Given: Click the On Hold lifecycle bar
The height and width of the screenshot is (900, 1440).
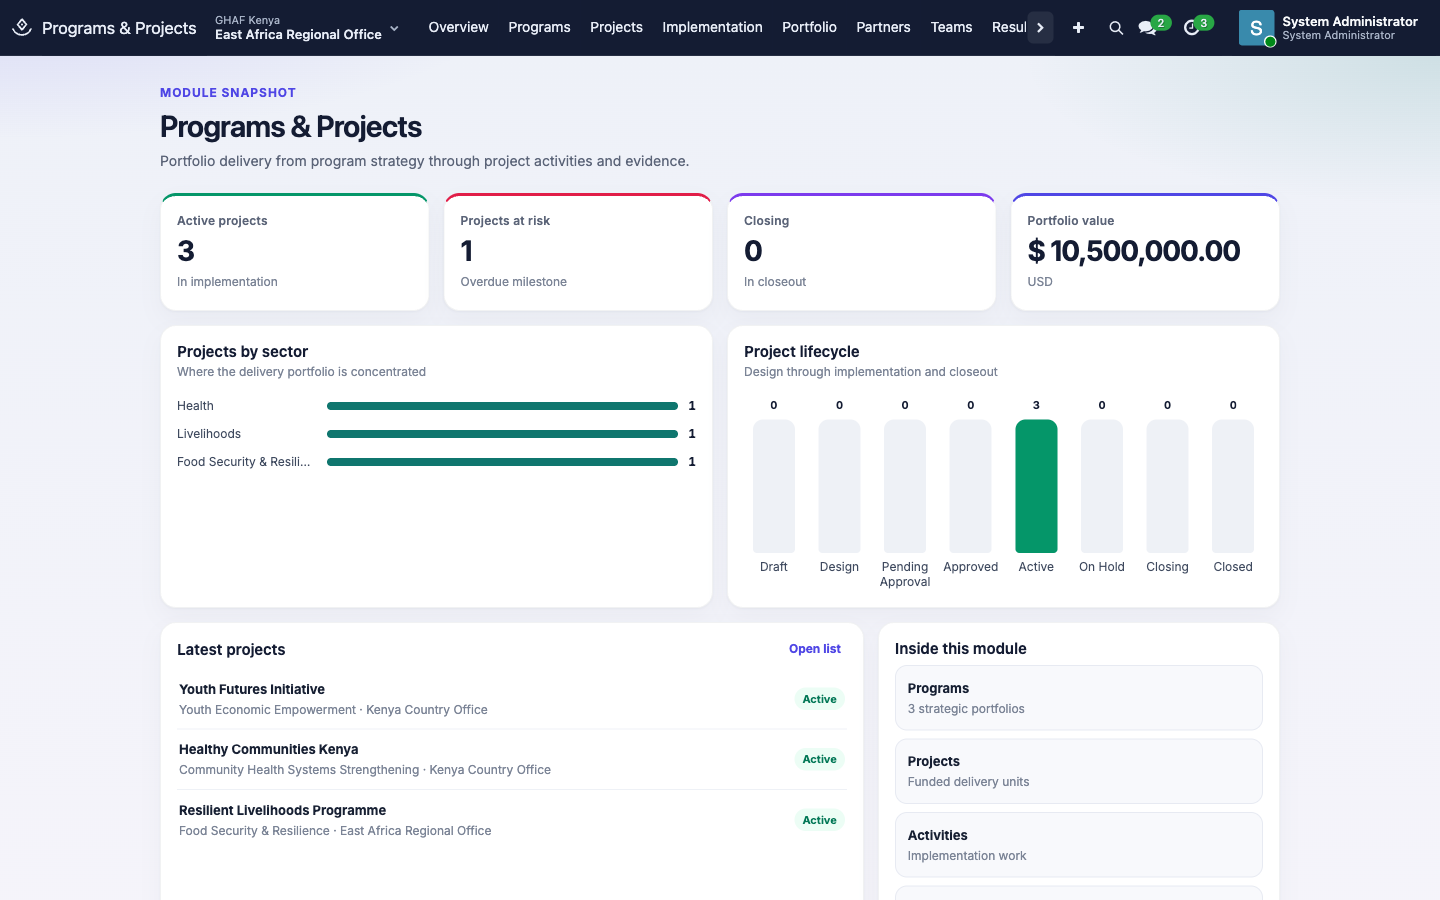Looking at the screenshot, I should (x=1102, y=486).
